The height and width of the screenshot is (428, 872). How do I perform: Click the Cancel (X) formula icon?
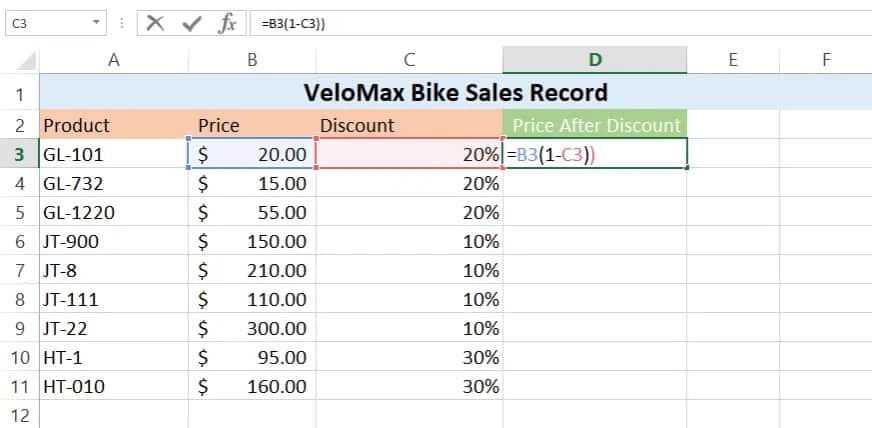click(155, 23)
